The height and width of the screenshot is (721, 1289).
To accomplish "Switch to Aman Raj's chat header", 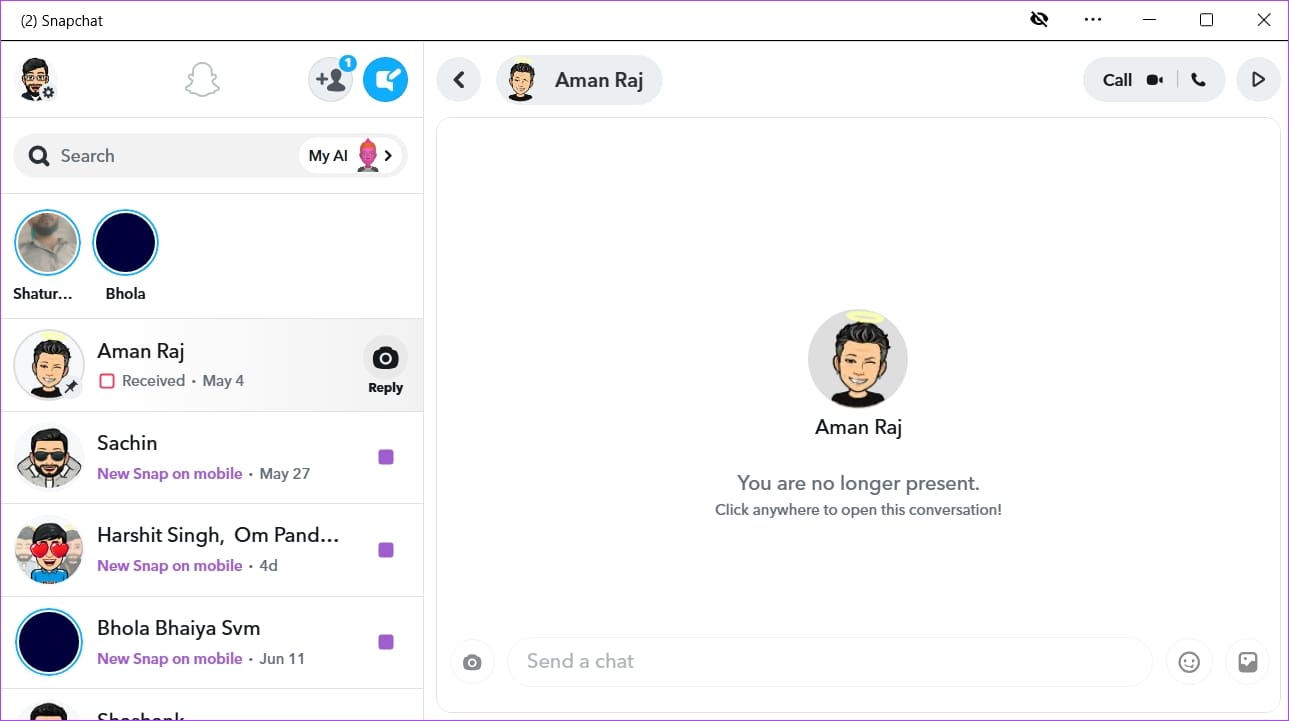I will click(579, 80).
